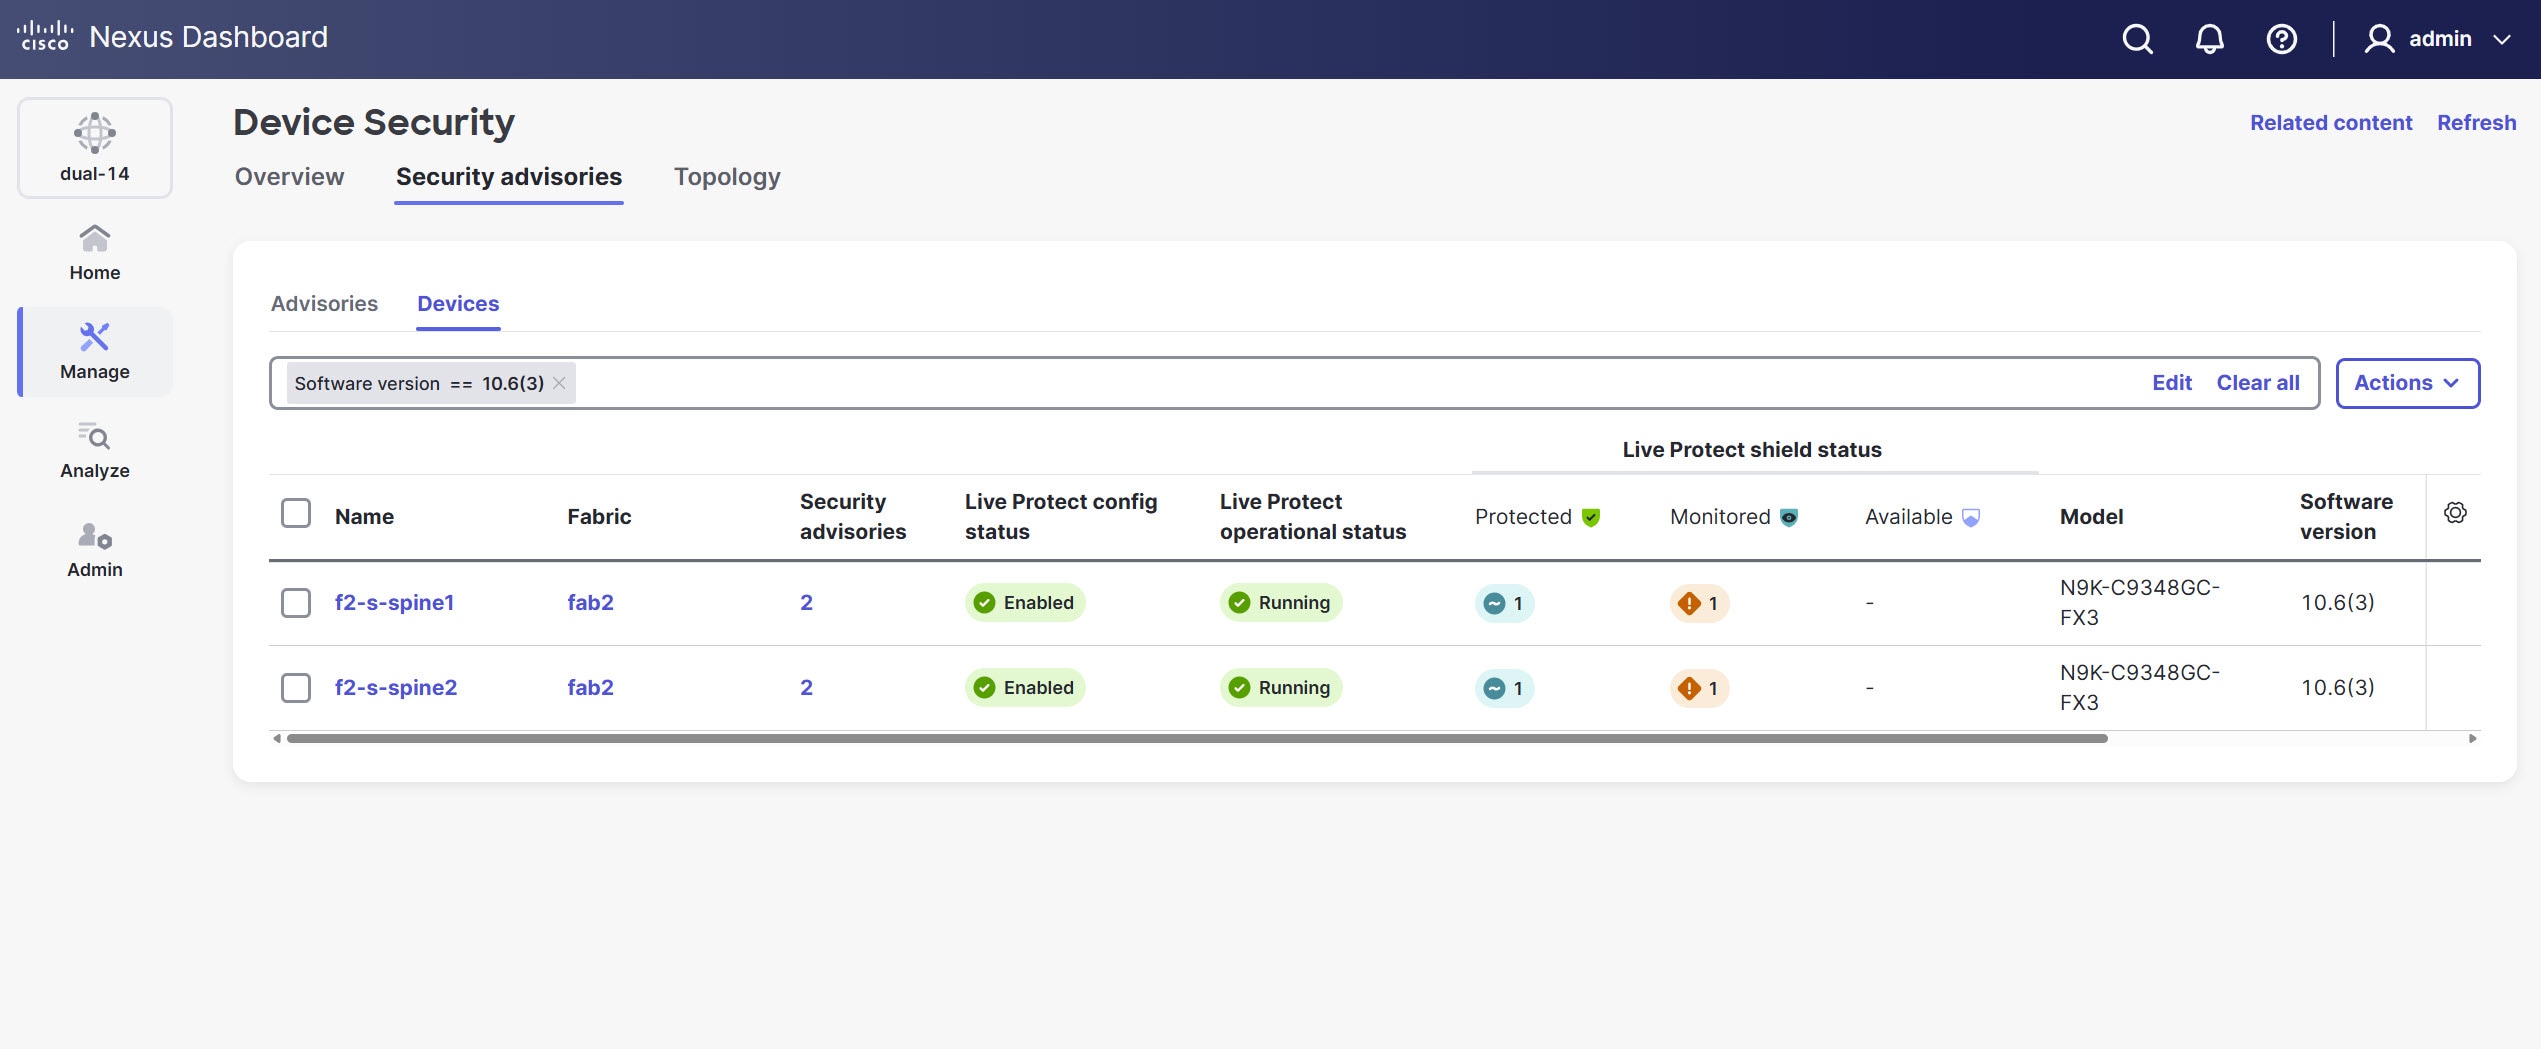
Task: Toggle the select-all rows checkbox
Action: (x=296, y=513)
